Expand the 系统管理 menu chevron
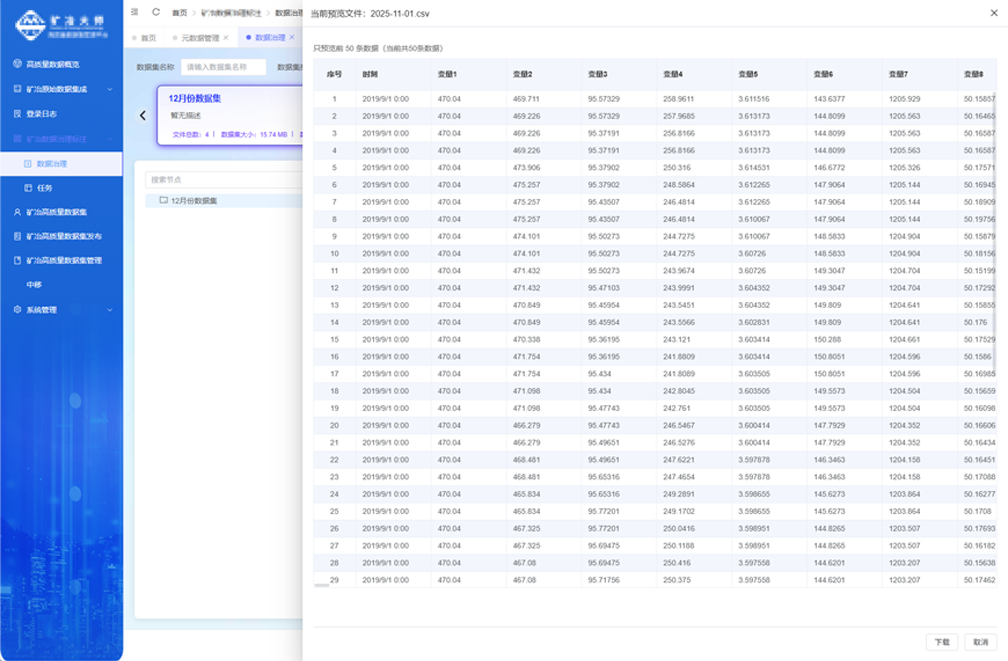The width and height of the screenshot is (1008, 661). click(x=109, y=310)
